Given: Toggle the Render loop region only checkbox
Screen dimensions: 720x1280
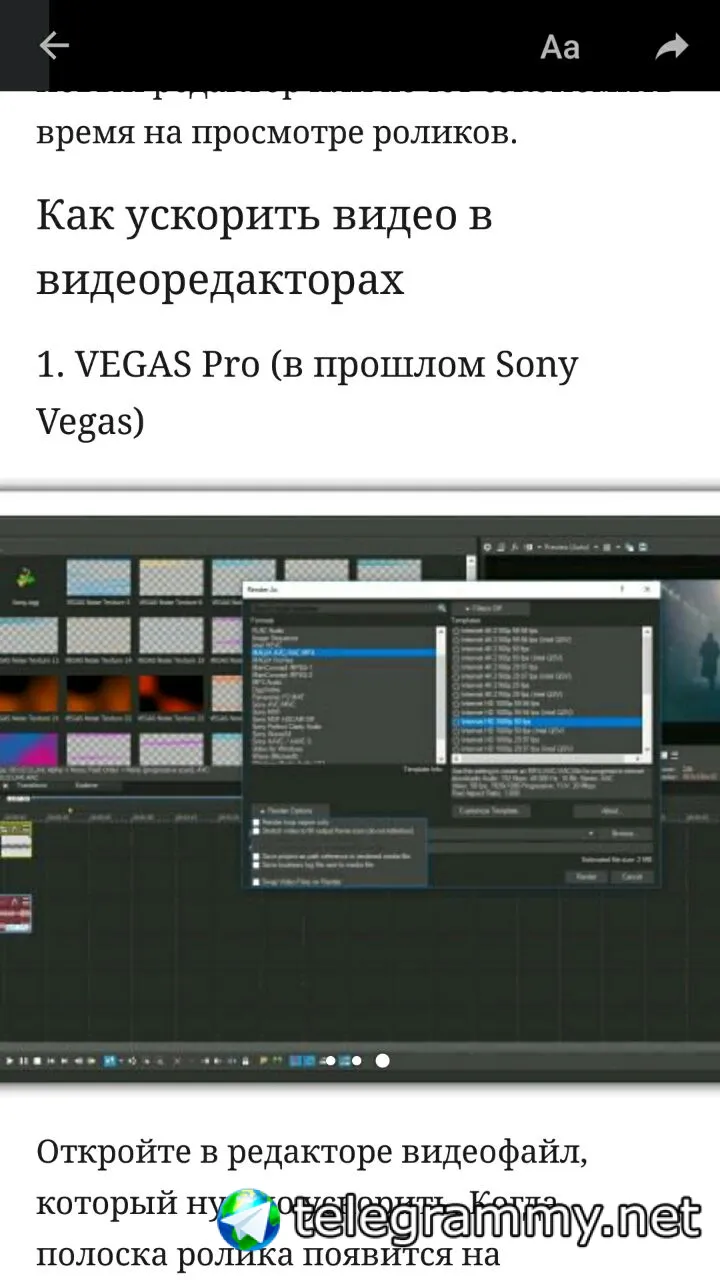Looking at the screenshot, I should [256, 822].
